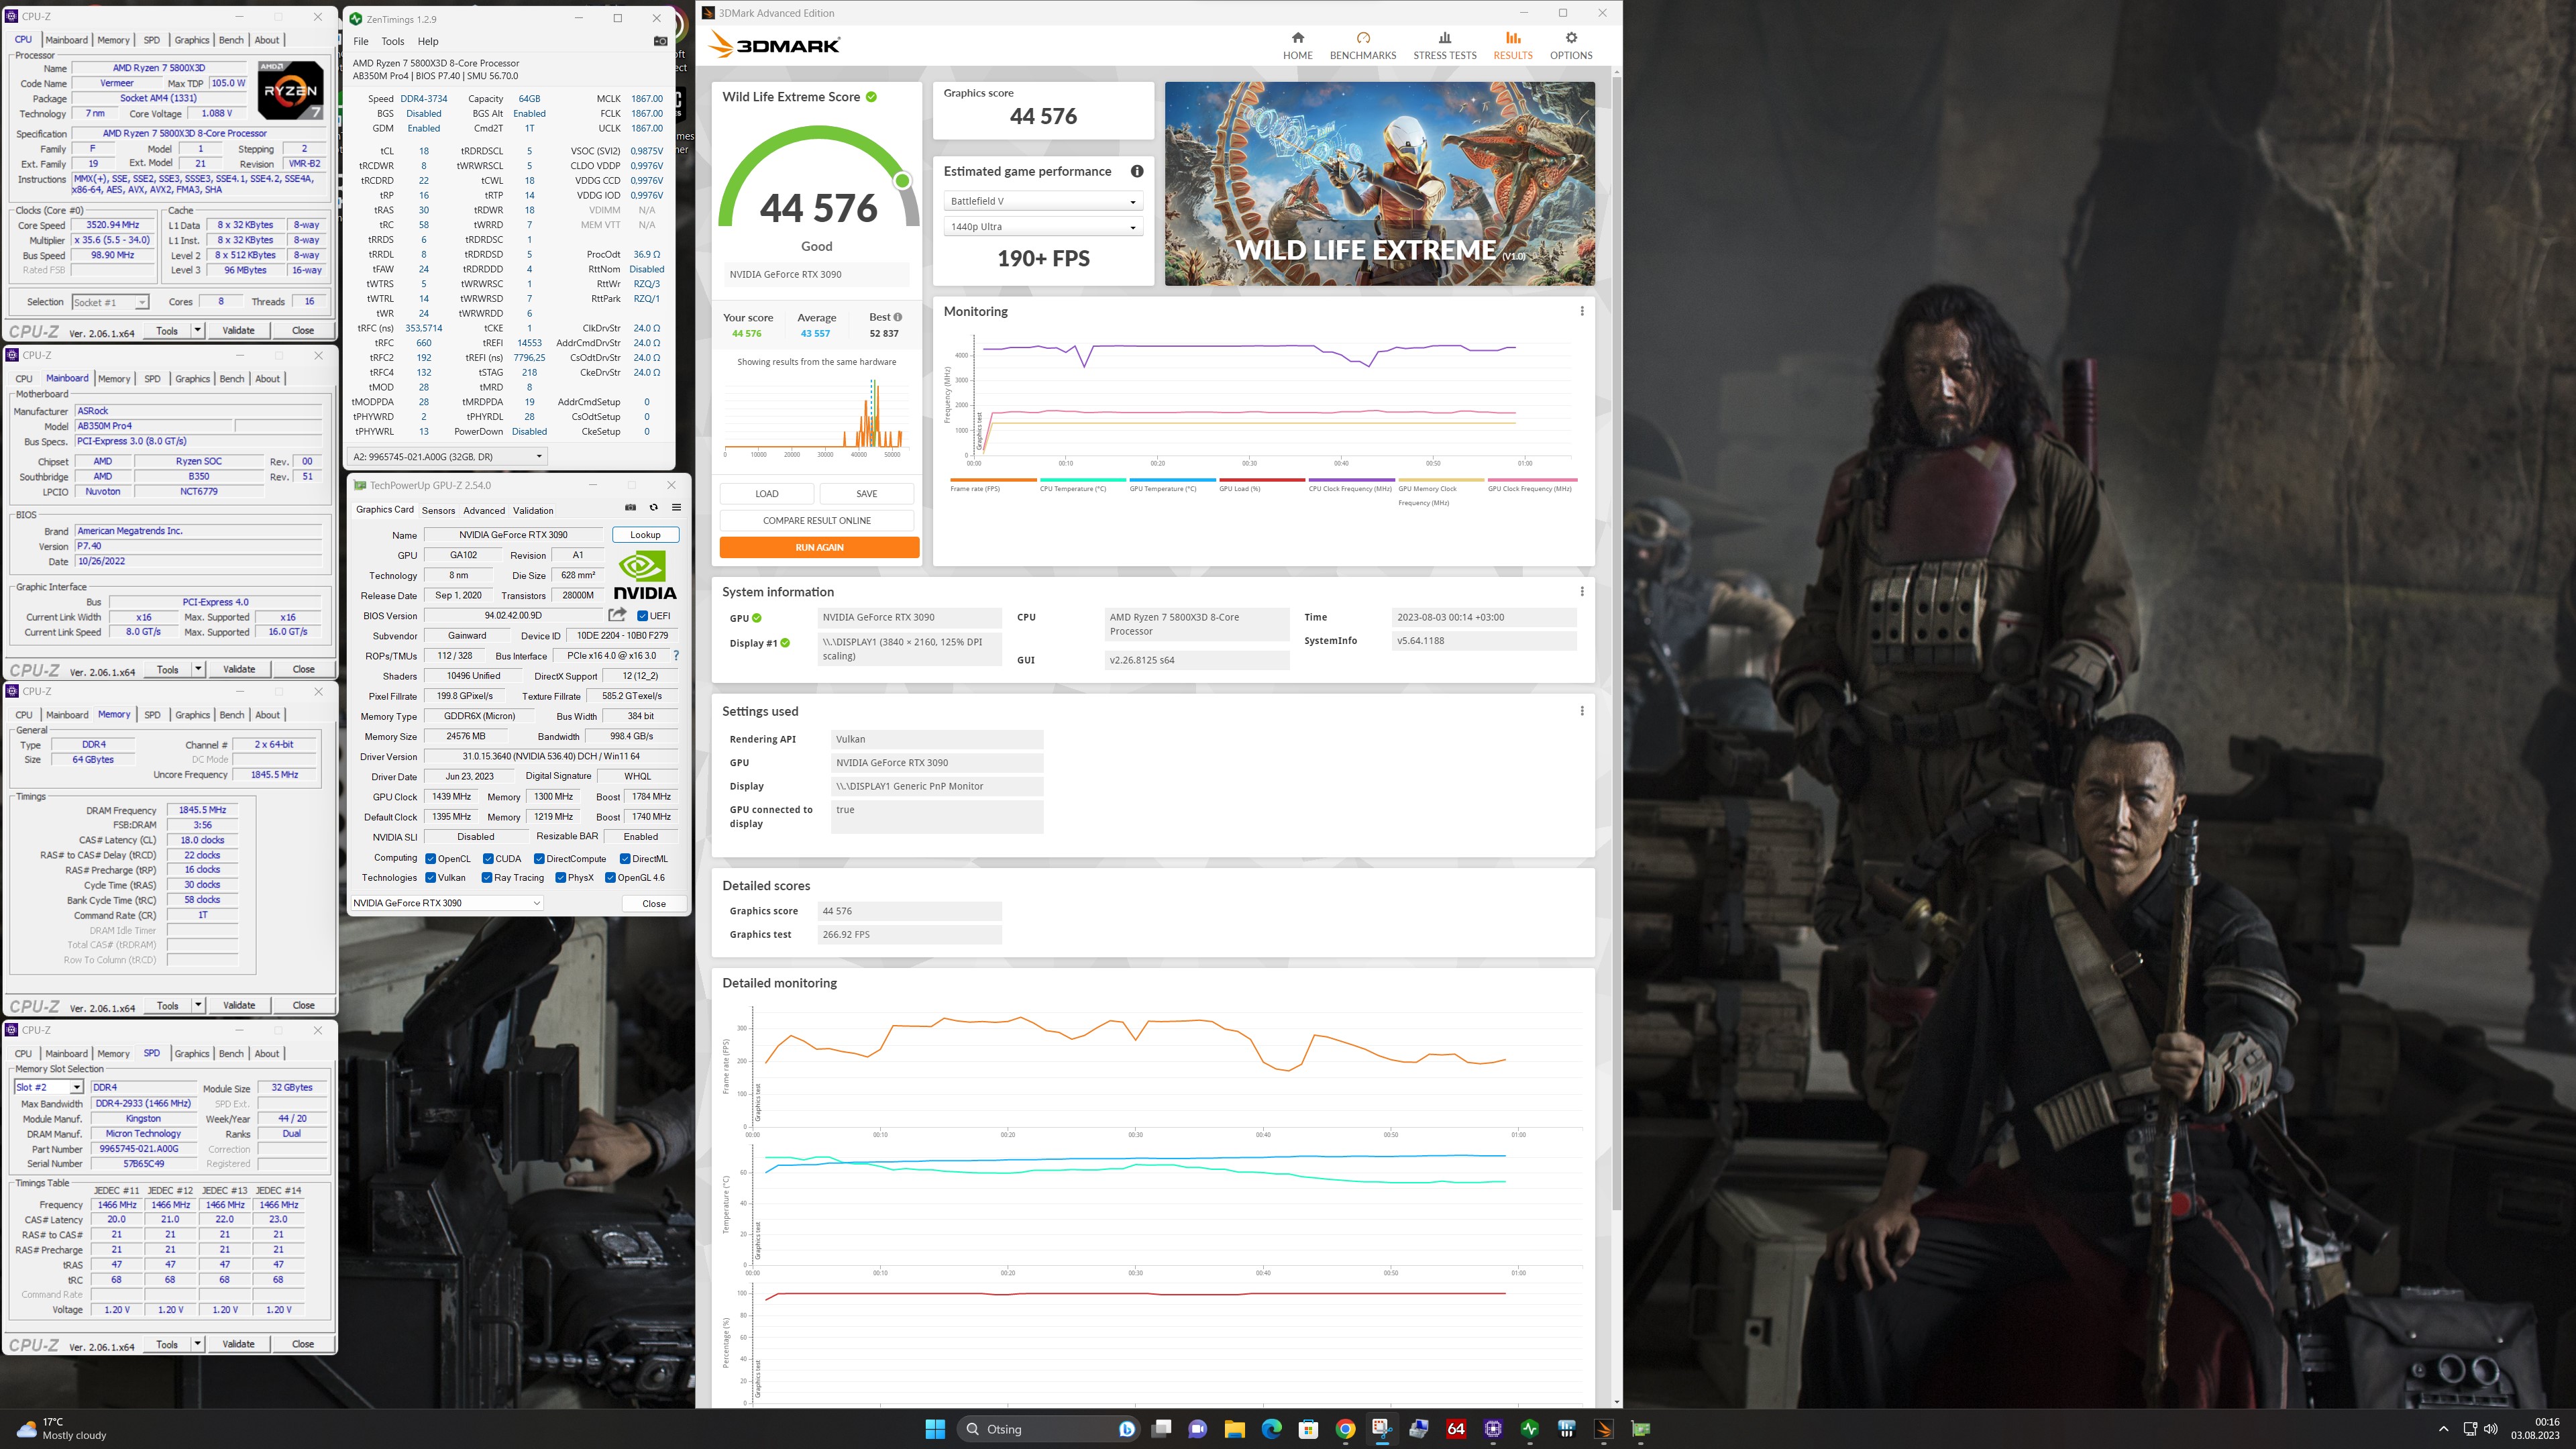Go to 3DMark HOME
This screenshot has height=1449, width=2576.
tap(1297, 45)
